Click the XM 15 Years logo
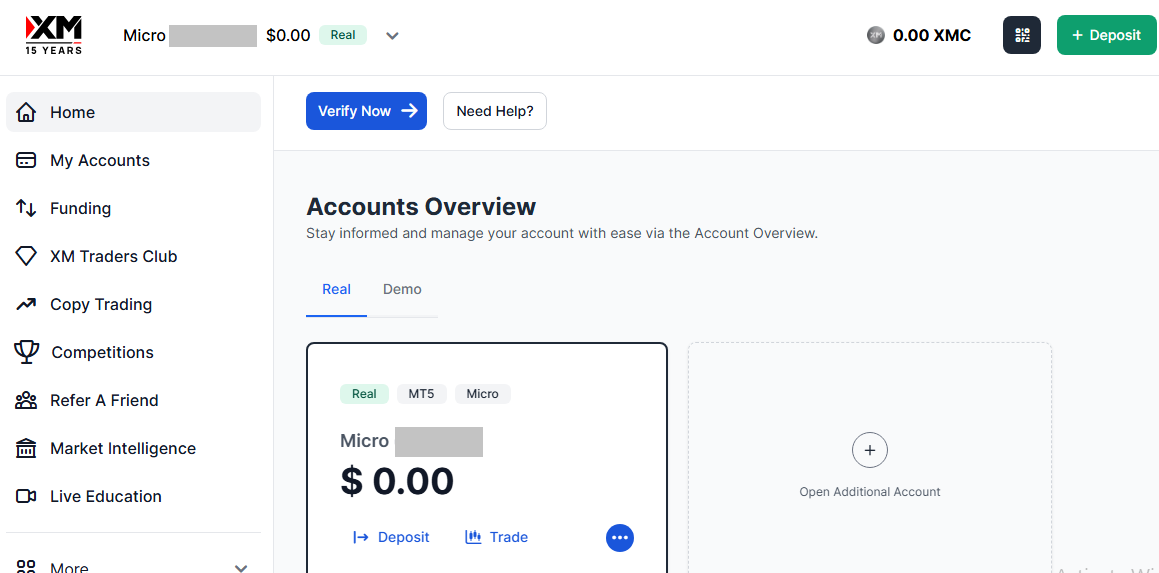Viewport: 1159px width, 573px height. coord(54,35)
